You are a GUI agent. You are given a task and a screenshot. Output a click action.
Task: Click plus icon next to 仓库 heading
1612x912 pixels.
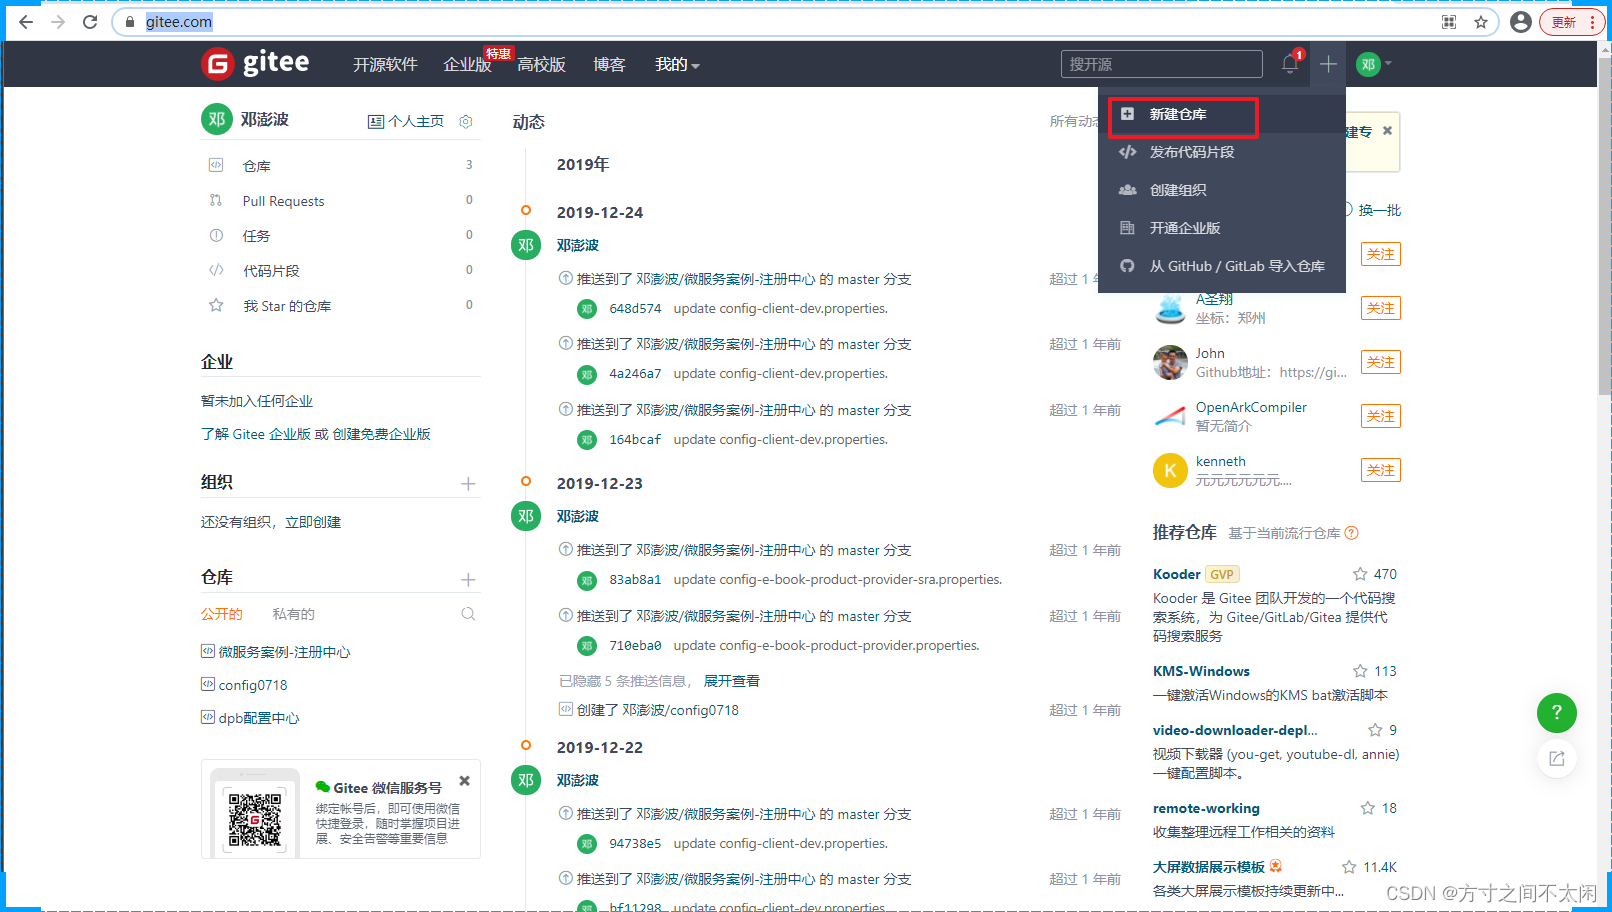point(468,580)
